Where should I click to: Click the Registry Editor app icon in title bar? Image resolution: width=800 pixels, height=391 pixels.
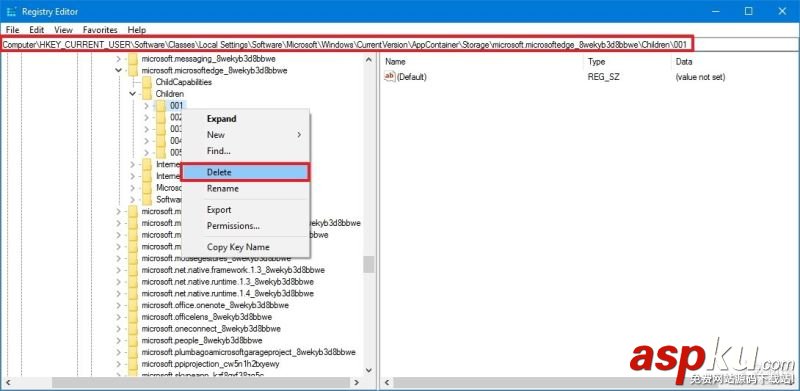(11, 11)
